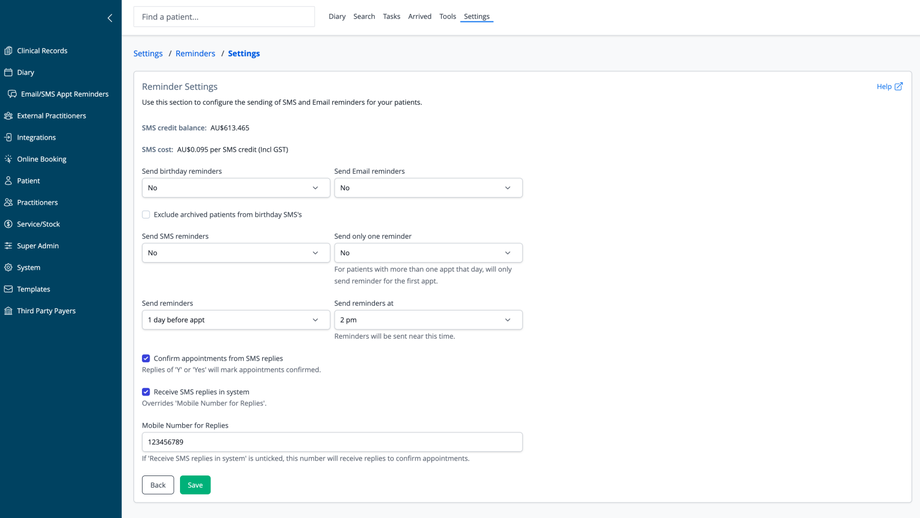920x518 pixels.
Task: Switch to the Tasks top menu item
Action: coord(391,16)
